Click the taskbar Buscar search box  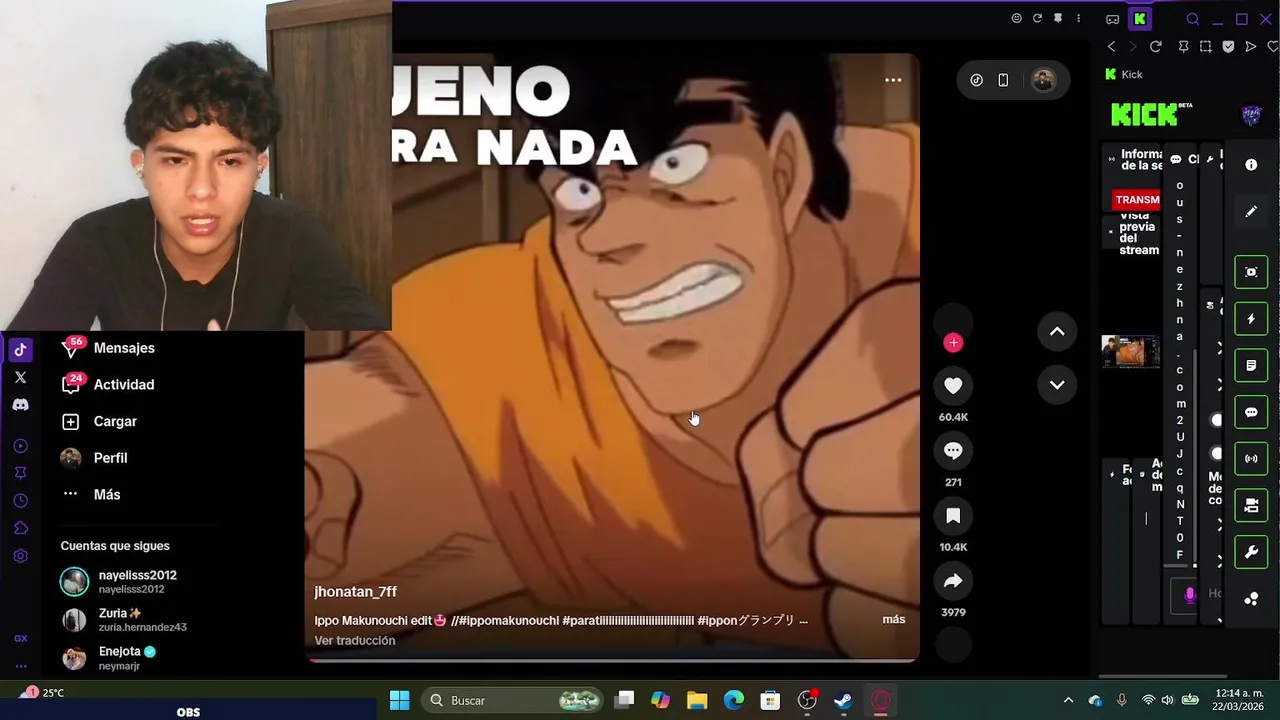click(514, 700)
